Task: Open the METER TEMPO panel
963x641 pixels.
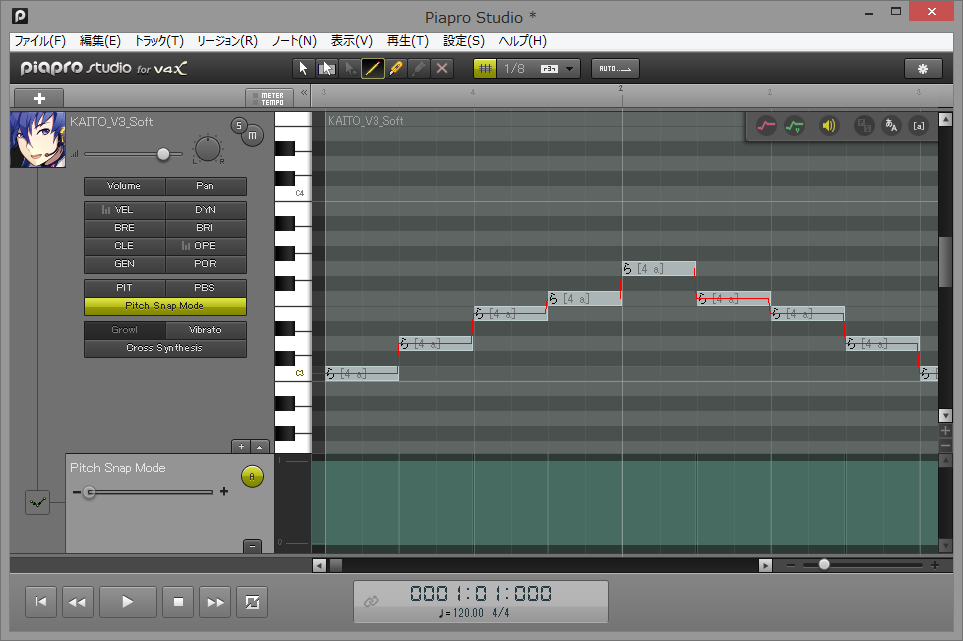Action: 269,98
